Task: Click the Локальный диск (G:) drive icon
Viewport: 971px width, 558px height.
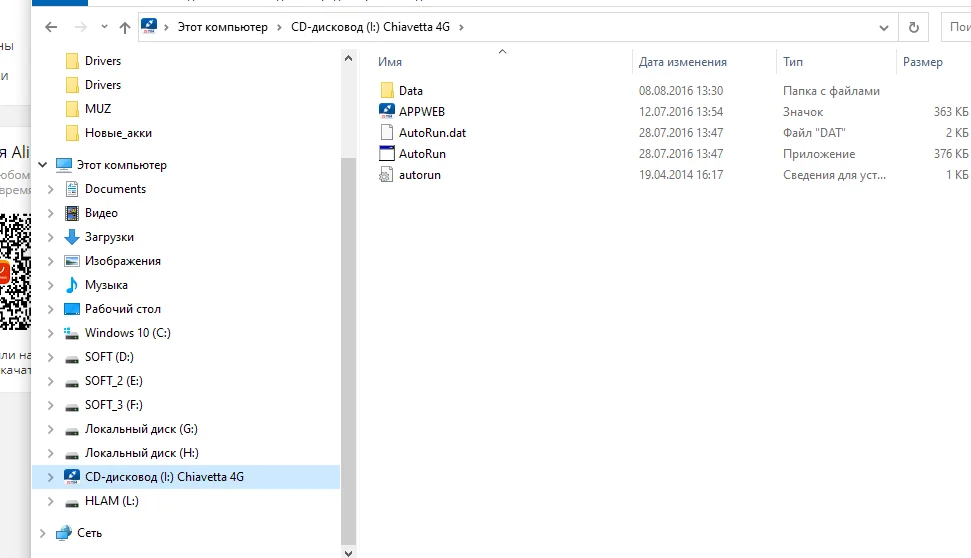Action: coord(72,431)
